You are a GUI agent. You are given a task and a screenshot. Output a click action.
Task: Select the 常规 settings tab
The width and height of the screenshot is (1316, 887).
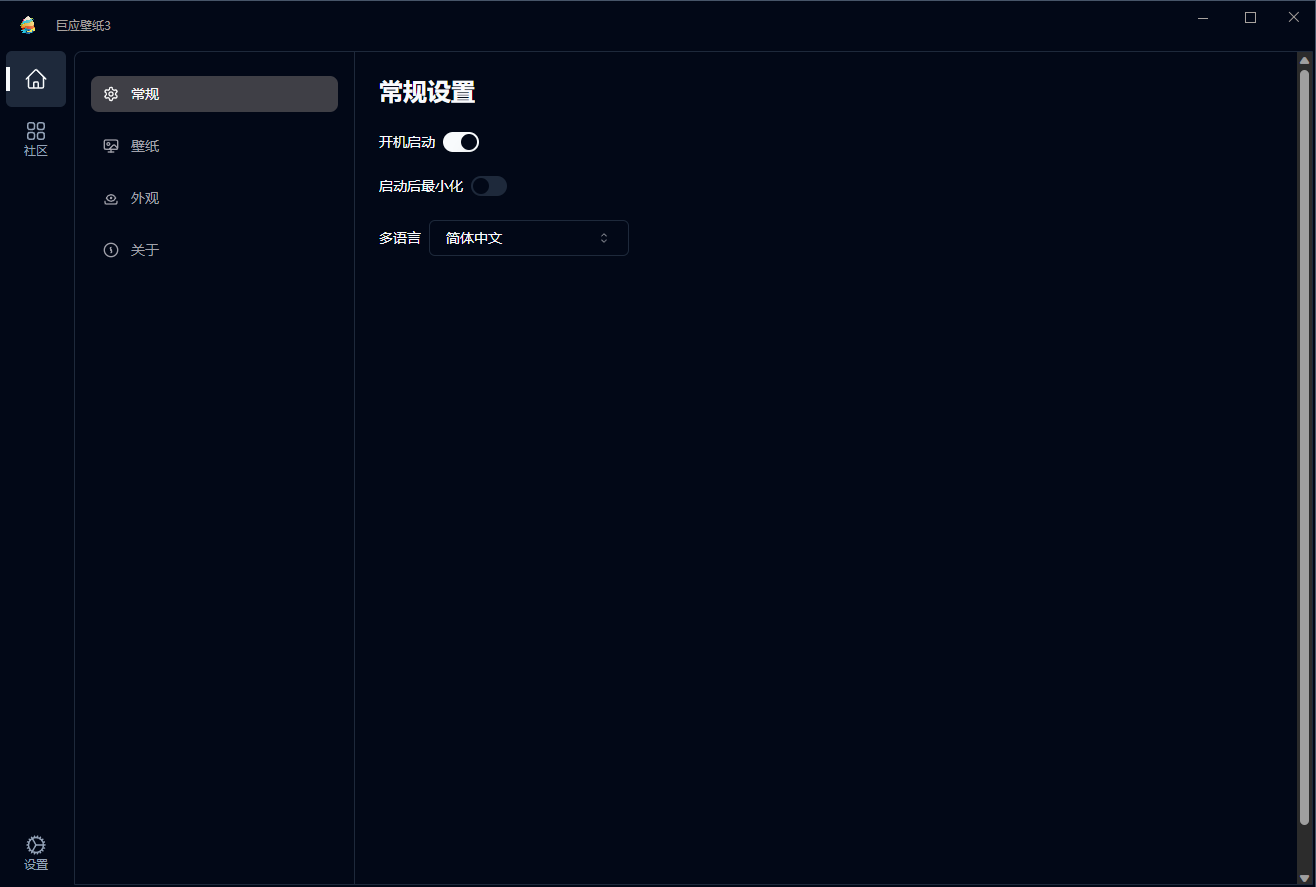[214, 94]
